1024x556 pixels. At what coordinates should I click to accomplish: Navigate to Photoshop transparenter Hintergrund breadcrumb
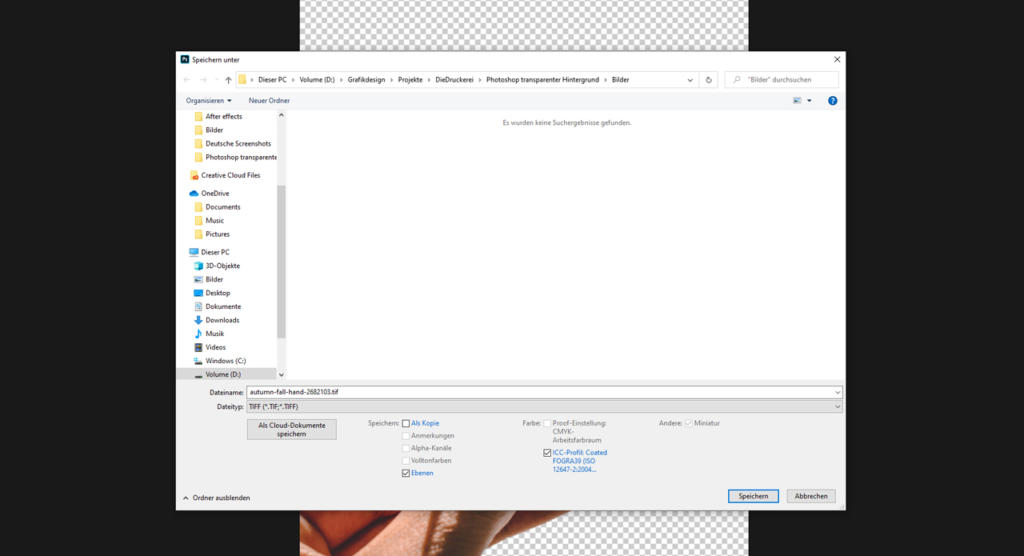tap(543, 80)
